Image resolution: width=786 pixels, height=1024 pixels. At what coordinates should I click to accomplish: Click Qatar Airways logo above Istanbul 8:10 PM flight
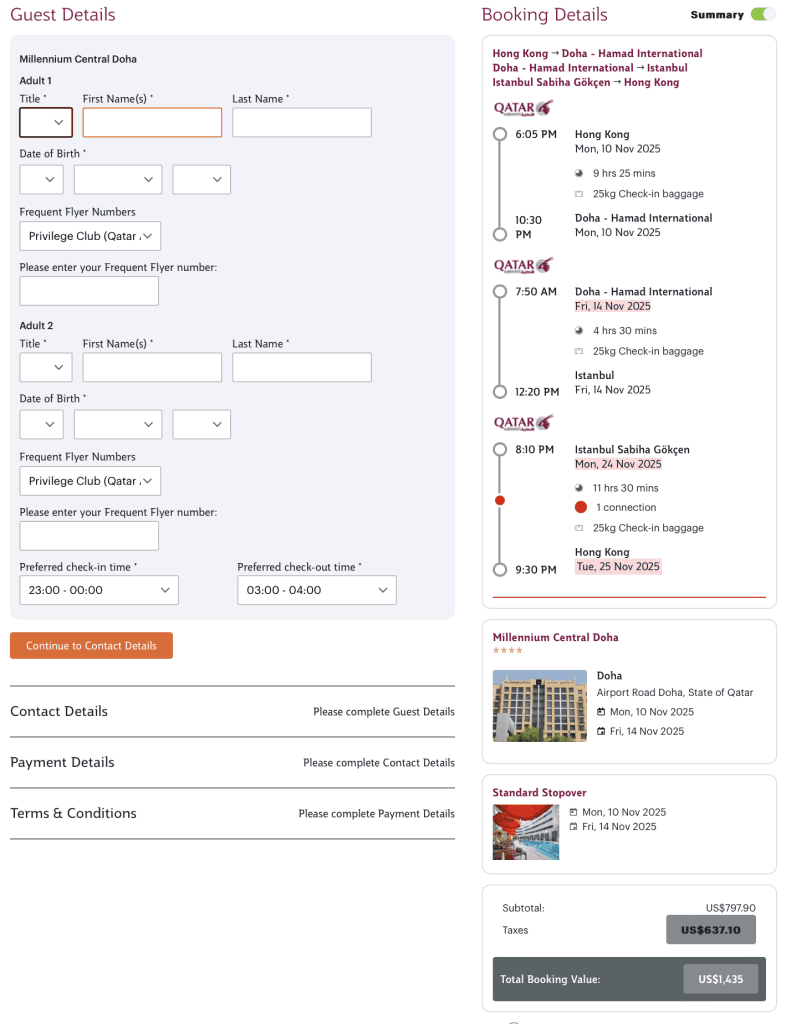pos(523,422)
